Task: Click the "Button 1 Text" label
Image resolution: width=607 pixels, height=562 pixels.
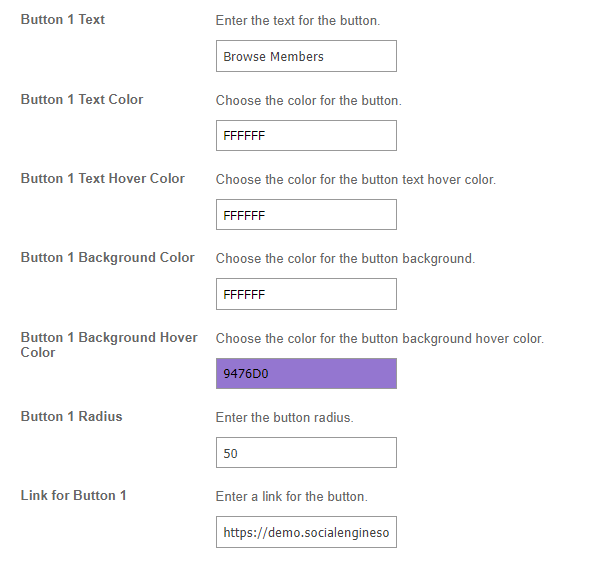Action: pos(63,19)
